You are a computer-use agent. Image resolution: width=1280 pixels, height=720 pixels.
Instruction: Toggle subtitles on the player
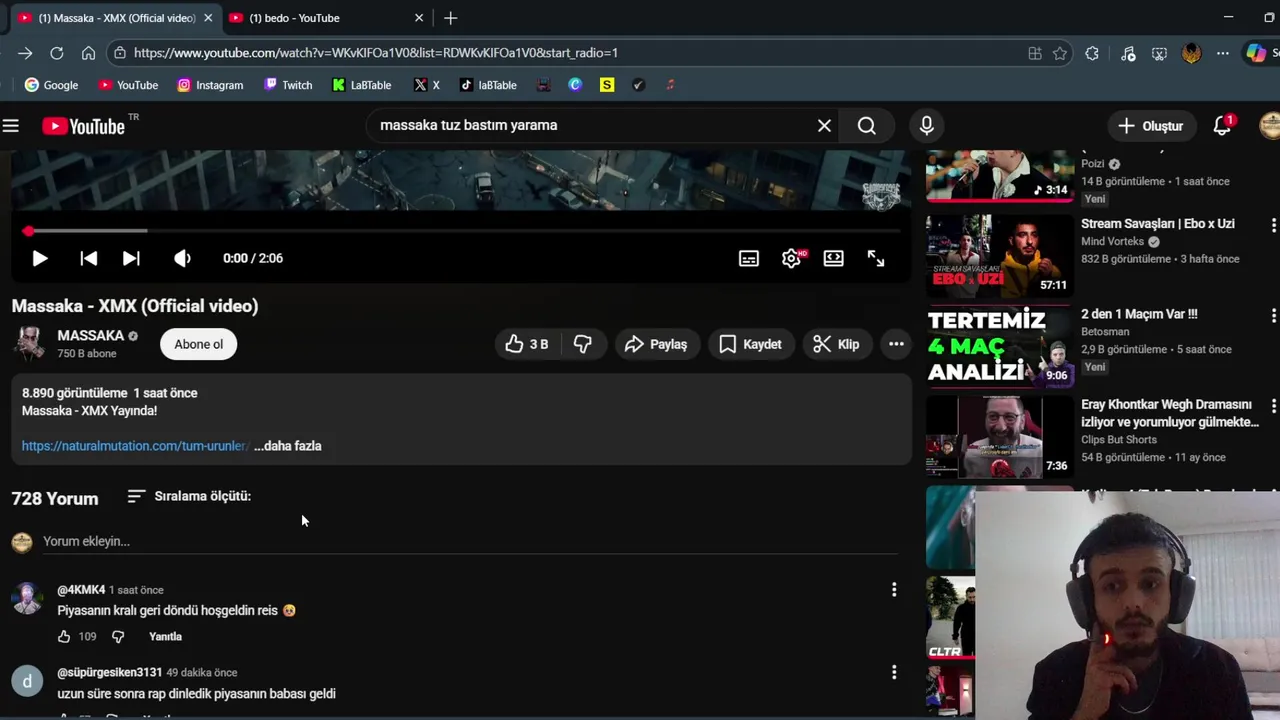[749, 258]
